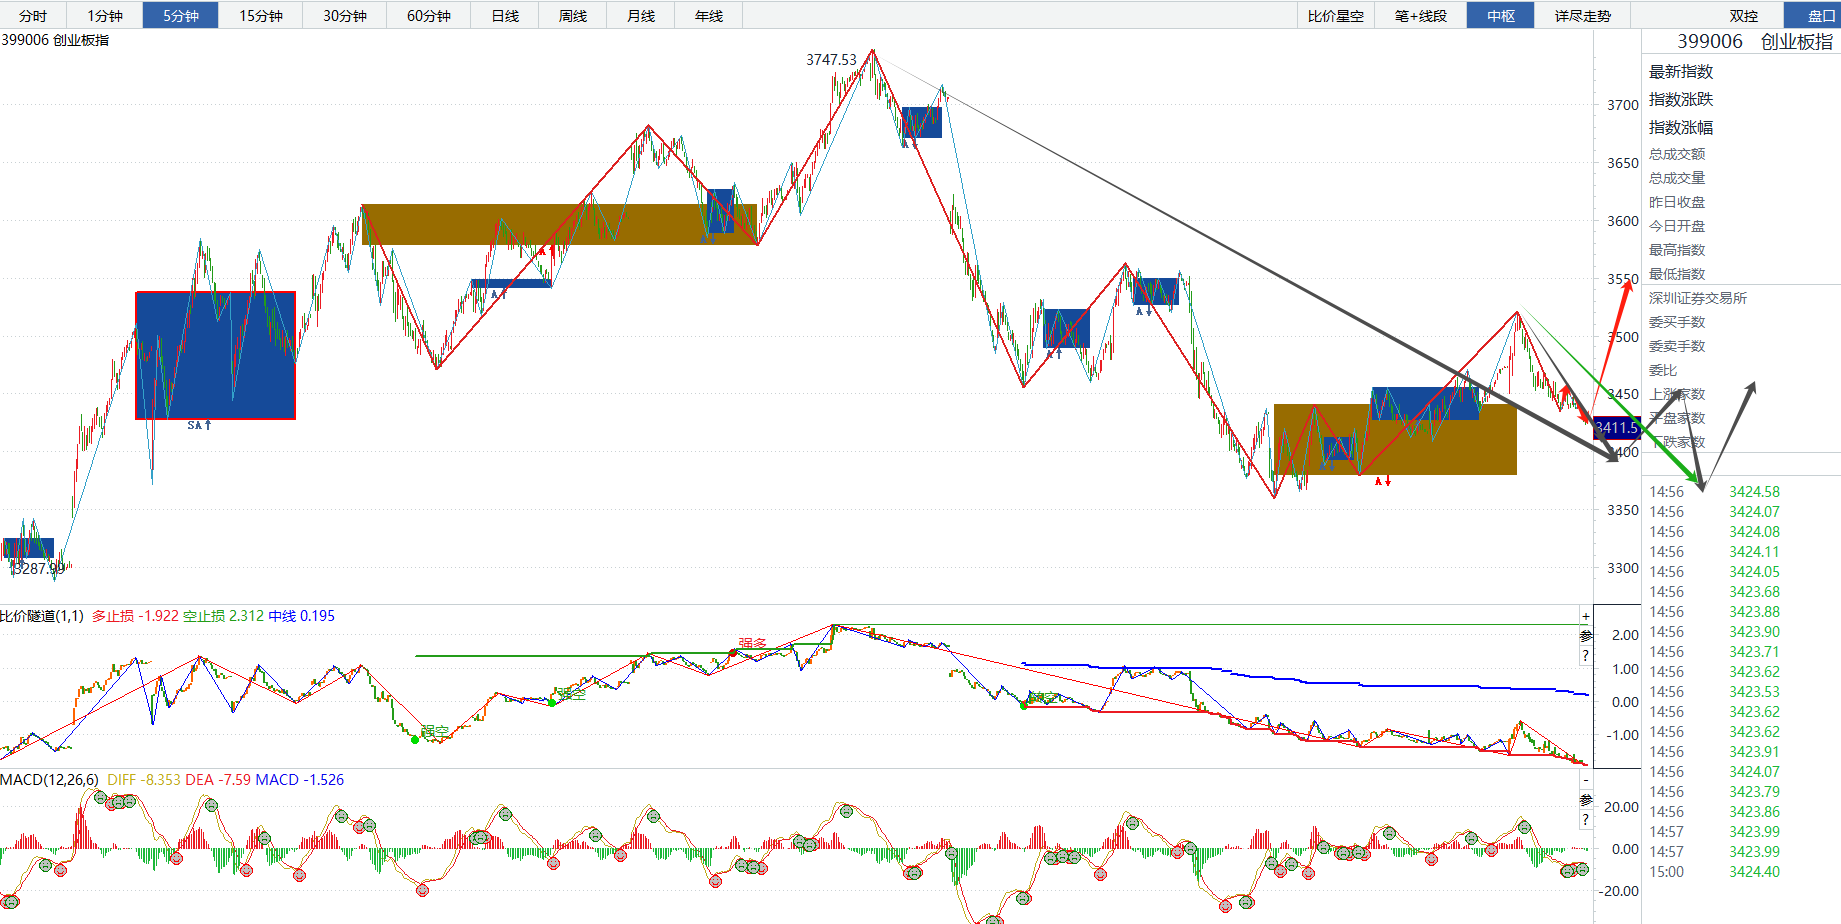Open the 年线 yearly chart tab
Image resolution: width=1841 pixels, height=924 pixels.
pos(709,15)
